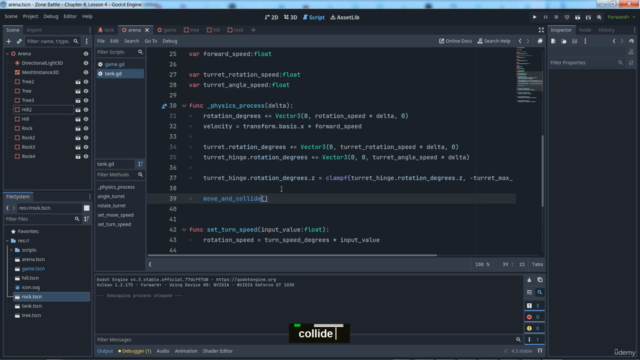Pause the running project
Screen dimensions: 640x360
coord(545,17)
